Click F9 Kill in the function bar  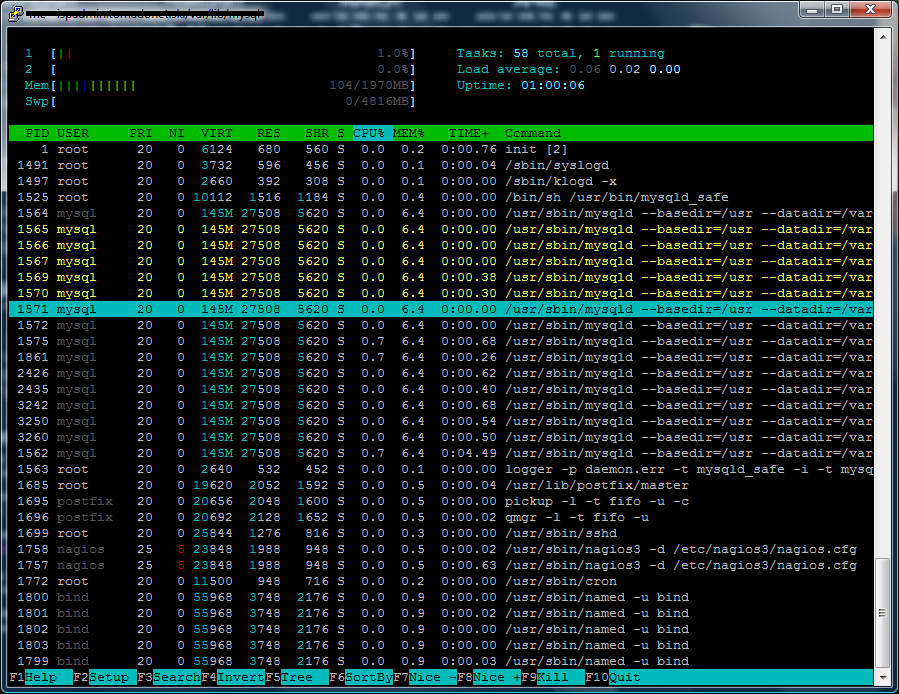coord(553,677)
